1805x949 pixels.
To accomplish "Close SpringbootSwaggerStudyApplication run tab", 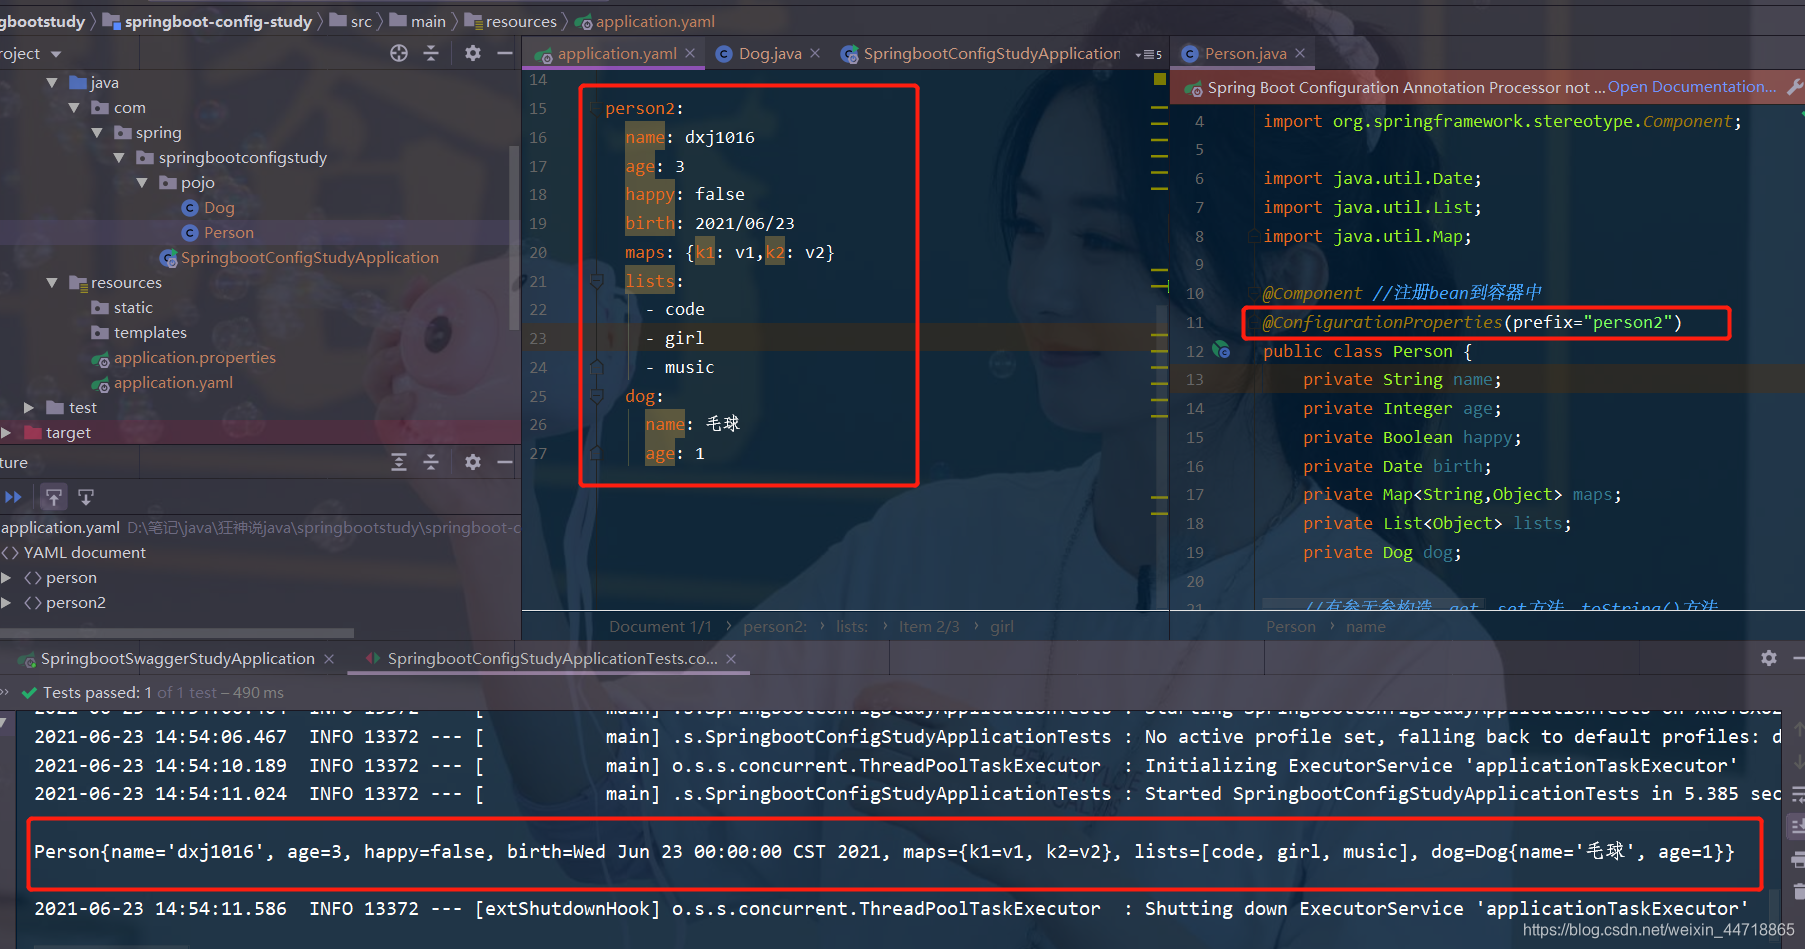I will coord(329,659).
